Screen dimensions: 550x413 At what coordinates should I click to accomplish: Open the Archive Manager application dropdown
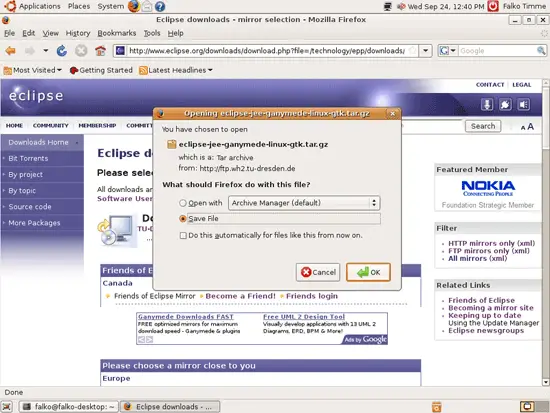click(x=304, y=203)
